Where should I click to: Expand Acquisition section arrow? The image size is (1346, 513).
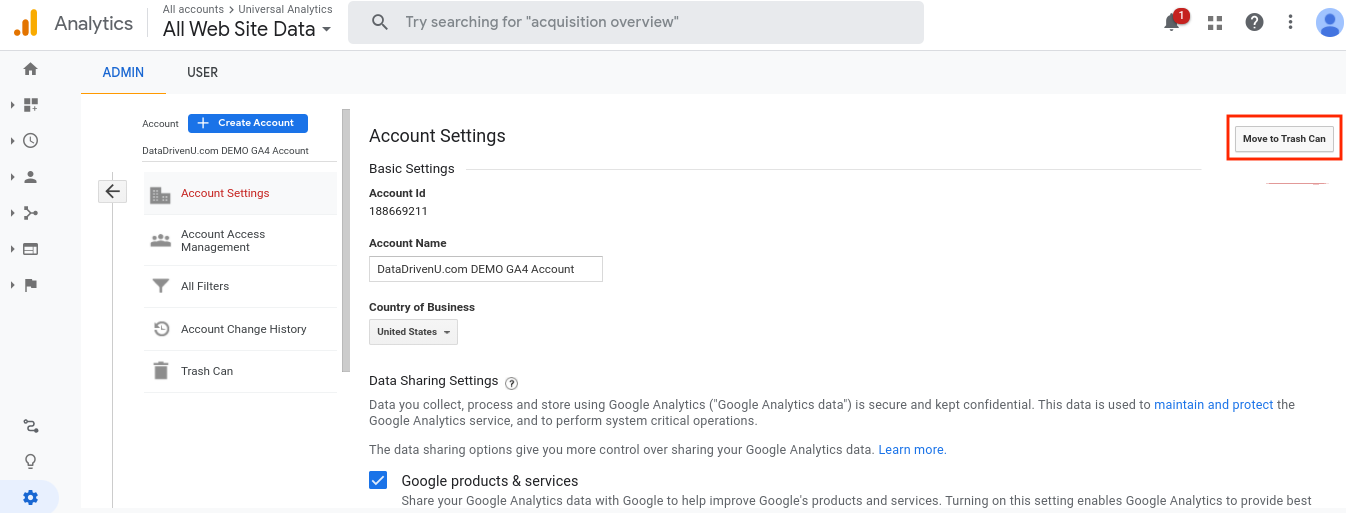pyautogui.click(x=12, y=213)
